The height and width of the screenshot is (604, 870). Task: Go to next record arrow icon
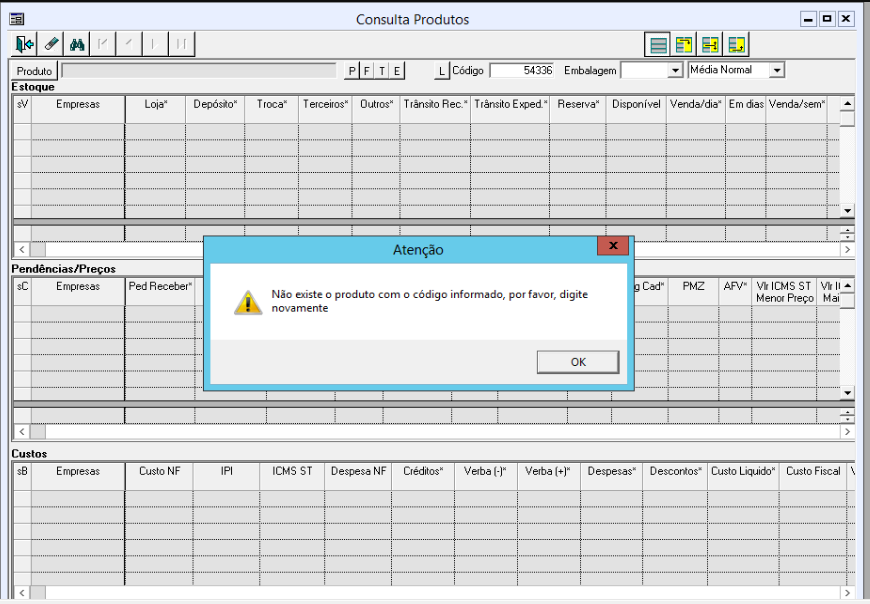(155, 44)
